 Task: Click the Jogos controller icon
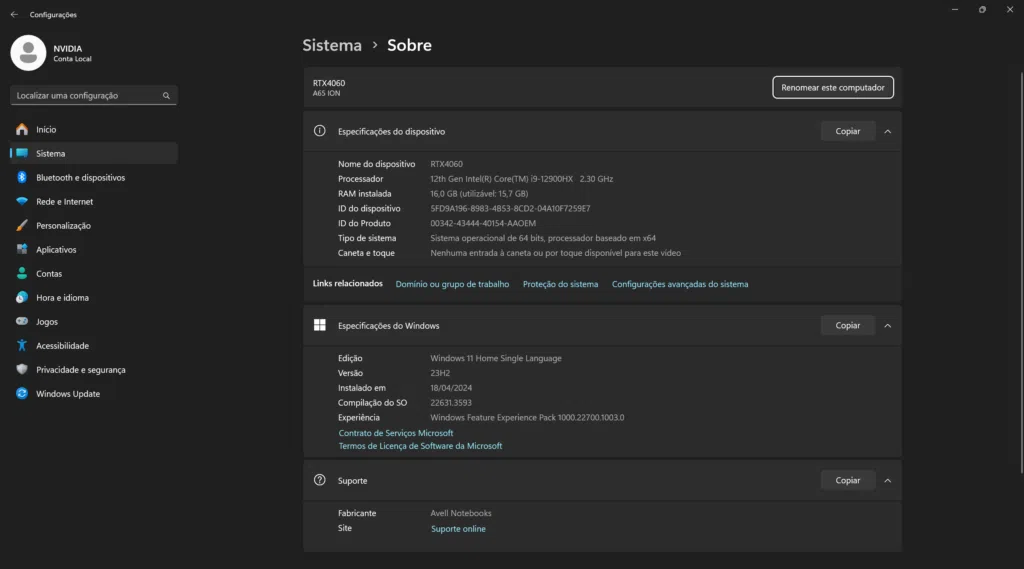[22, 322]
